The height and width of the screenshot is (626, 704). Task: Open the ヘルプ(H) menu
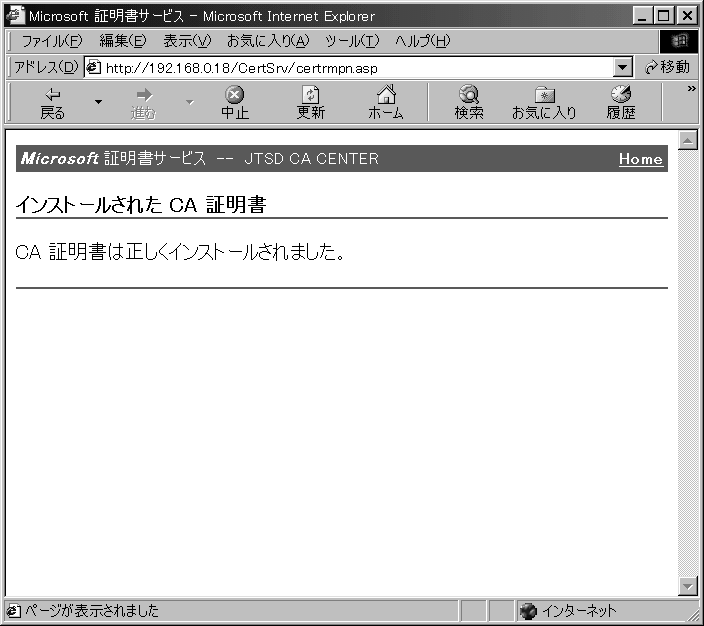point(422,41)
